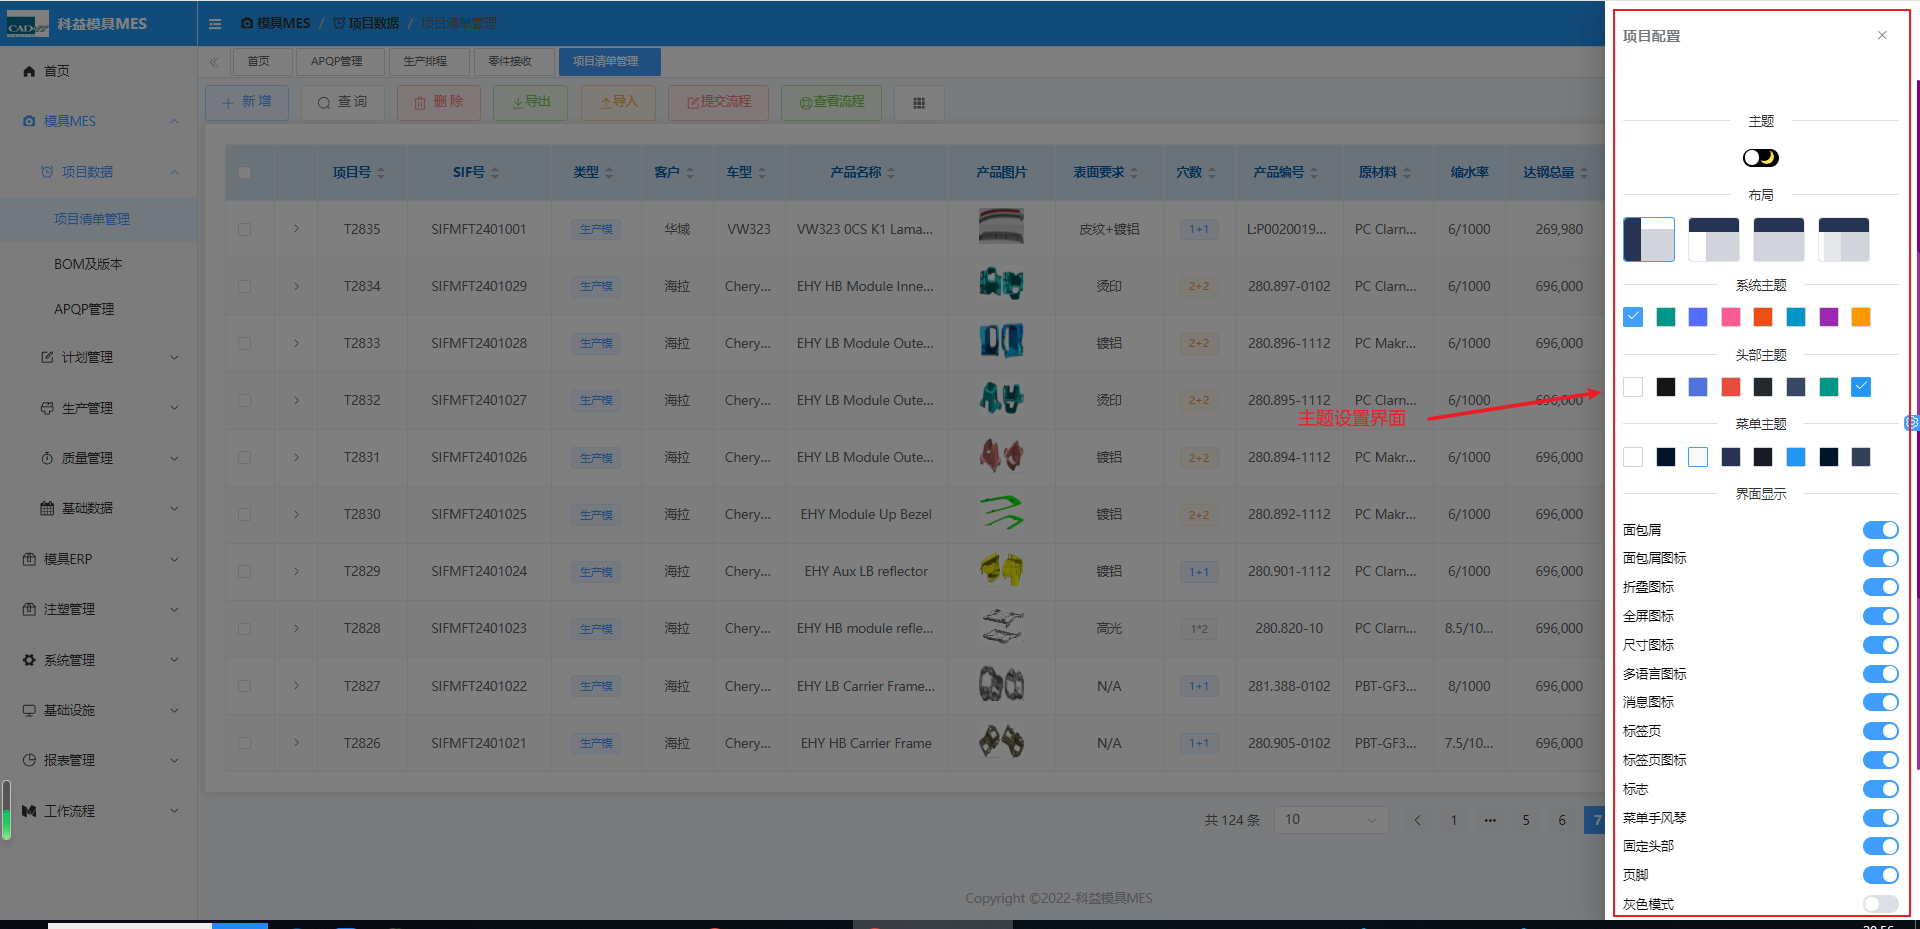Viewport: 1920px width, 929px height.
Task: Toggle the 折叠图标 switch
Action: click(1880, 587)
